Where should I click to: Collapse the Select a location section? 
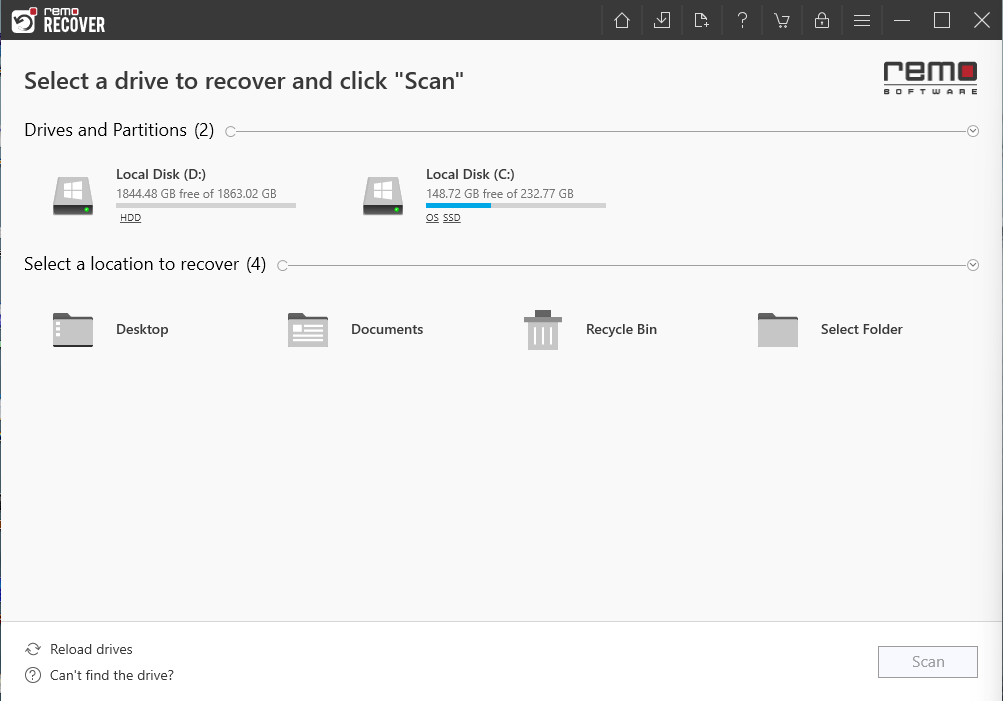(973, 265)
